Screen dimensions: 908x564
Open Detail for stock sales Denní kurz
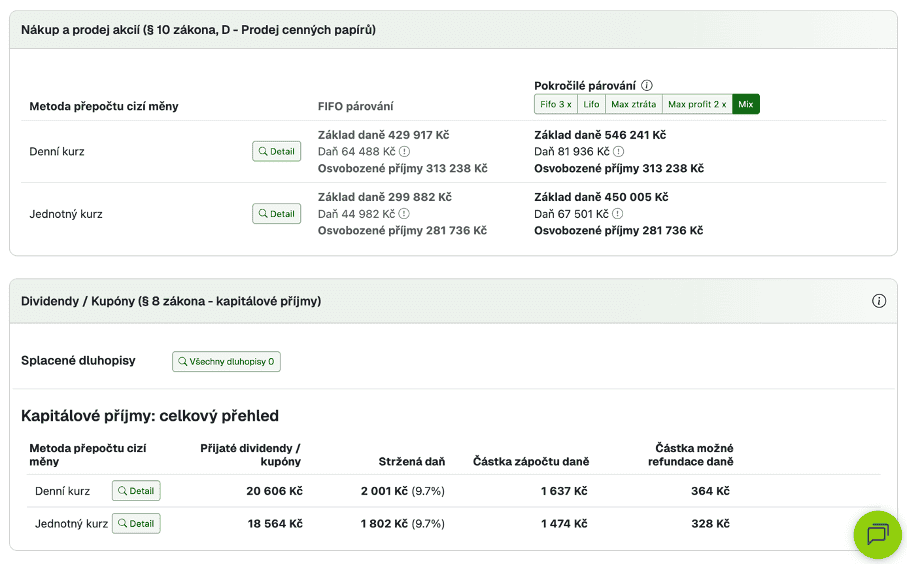(276, 151)
